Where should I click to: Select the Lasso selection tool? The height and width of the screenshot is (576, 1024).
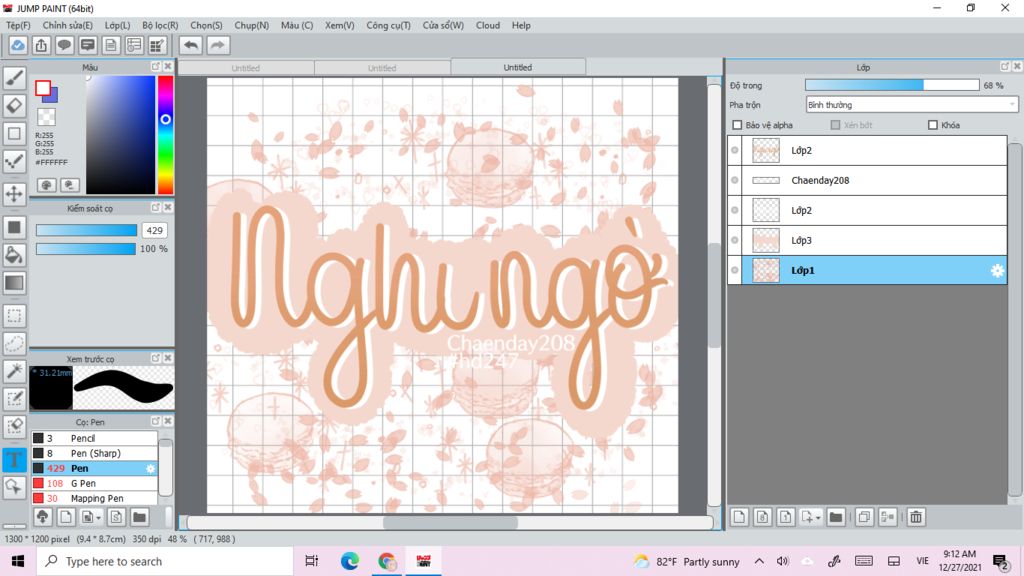coord(14,344)
